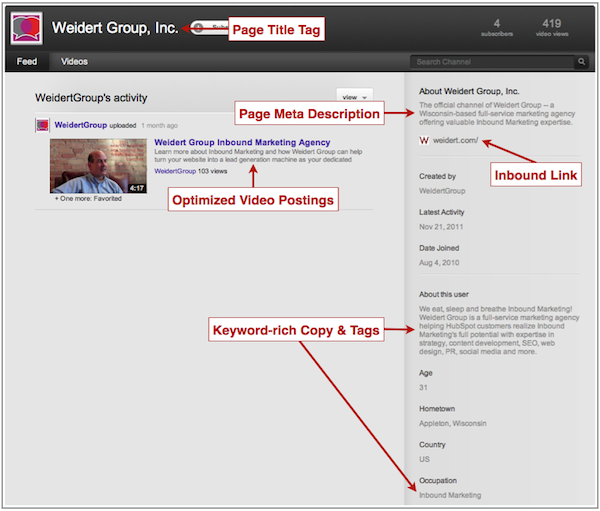The width and height of the screenshot is (600, 511).
Task: Click the '1 month ago' timestamp
Action: (160, 126)
